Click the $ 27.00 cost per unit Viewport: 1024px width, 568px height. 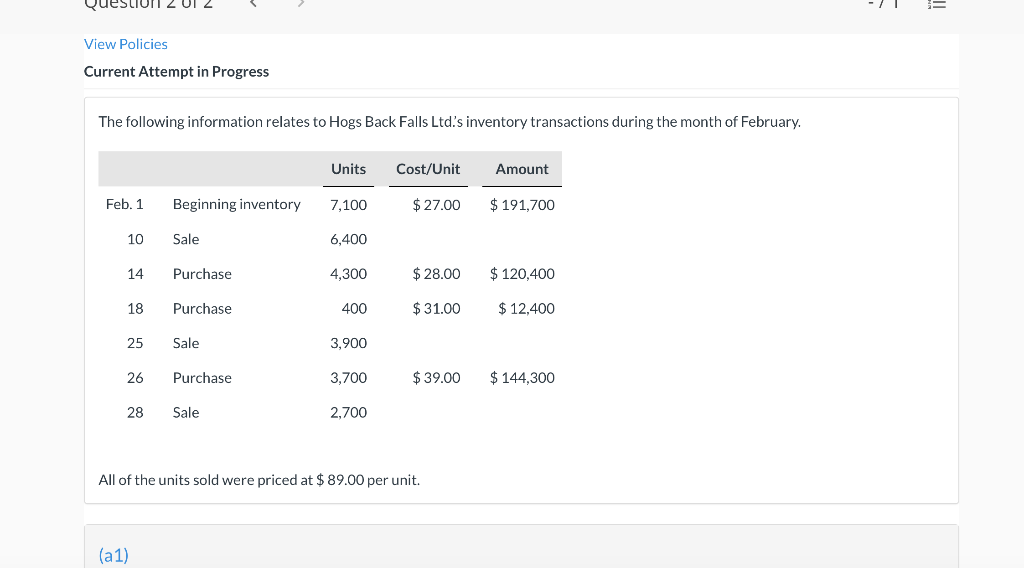pos(436,205)
